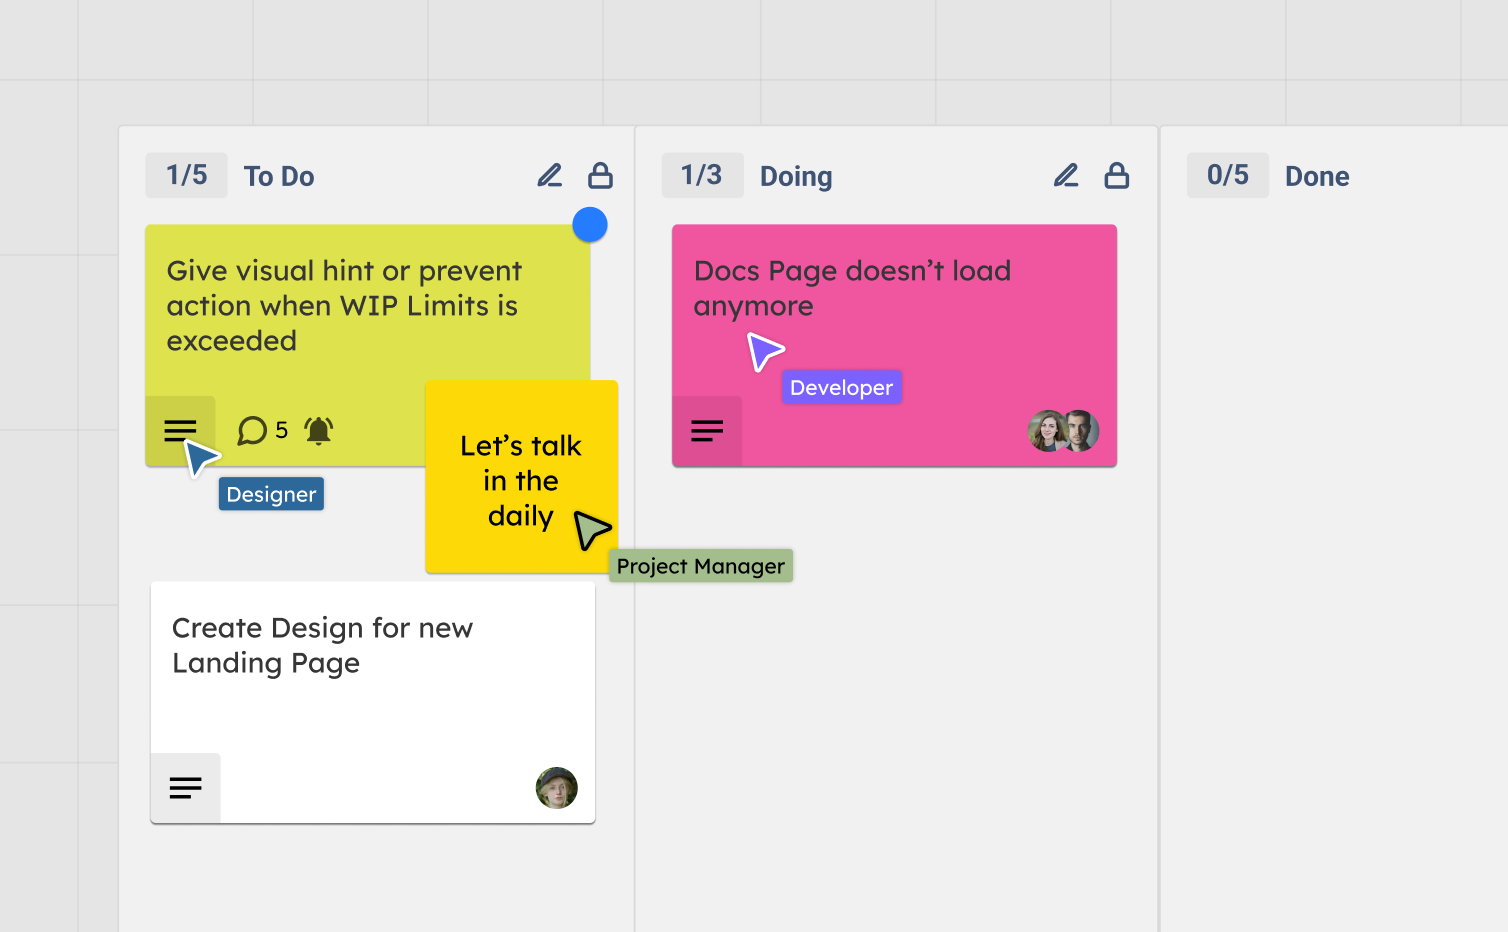1508x932 pixels.
Task: Select the Done column title
Action: (x=1317, y=177)
